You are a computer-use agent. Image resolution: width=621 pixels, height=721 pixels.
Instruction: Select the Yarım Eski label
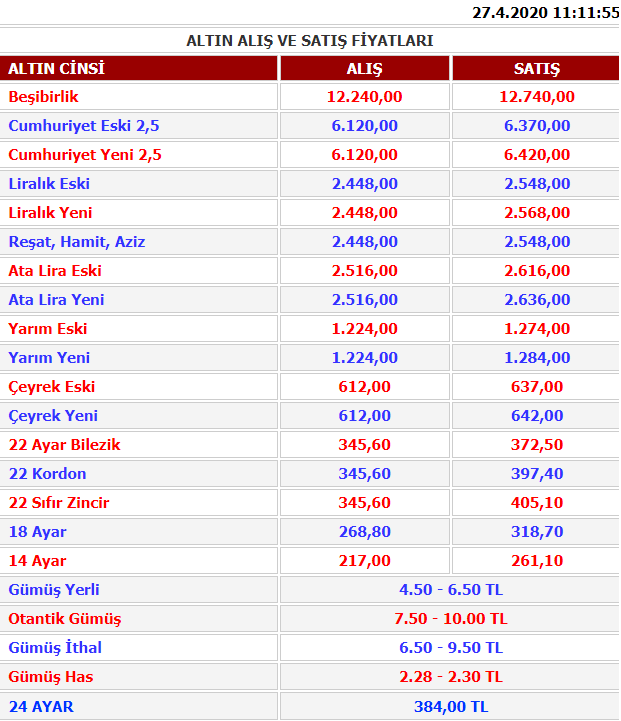coord(48,328)
